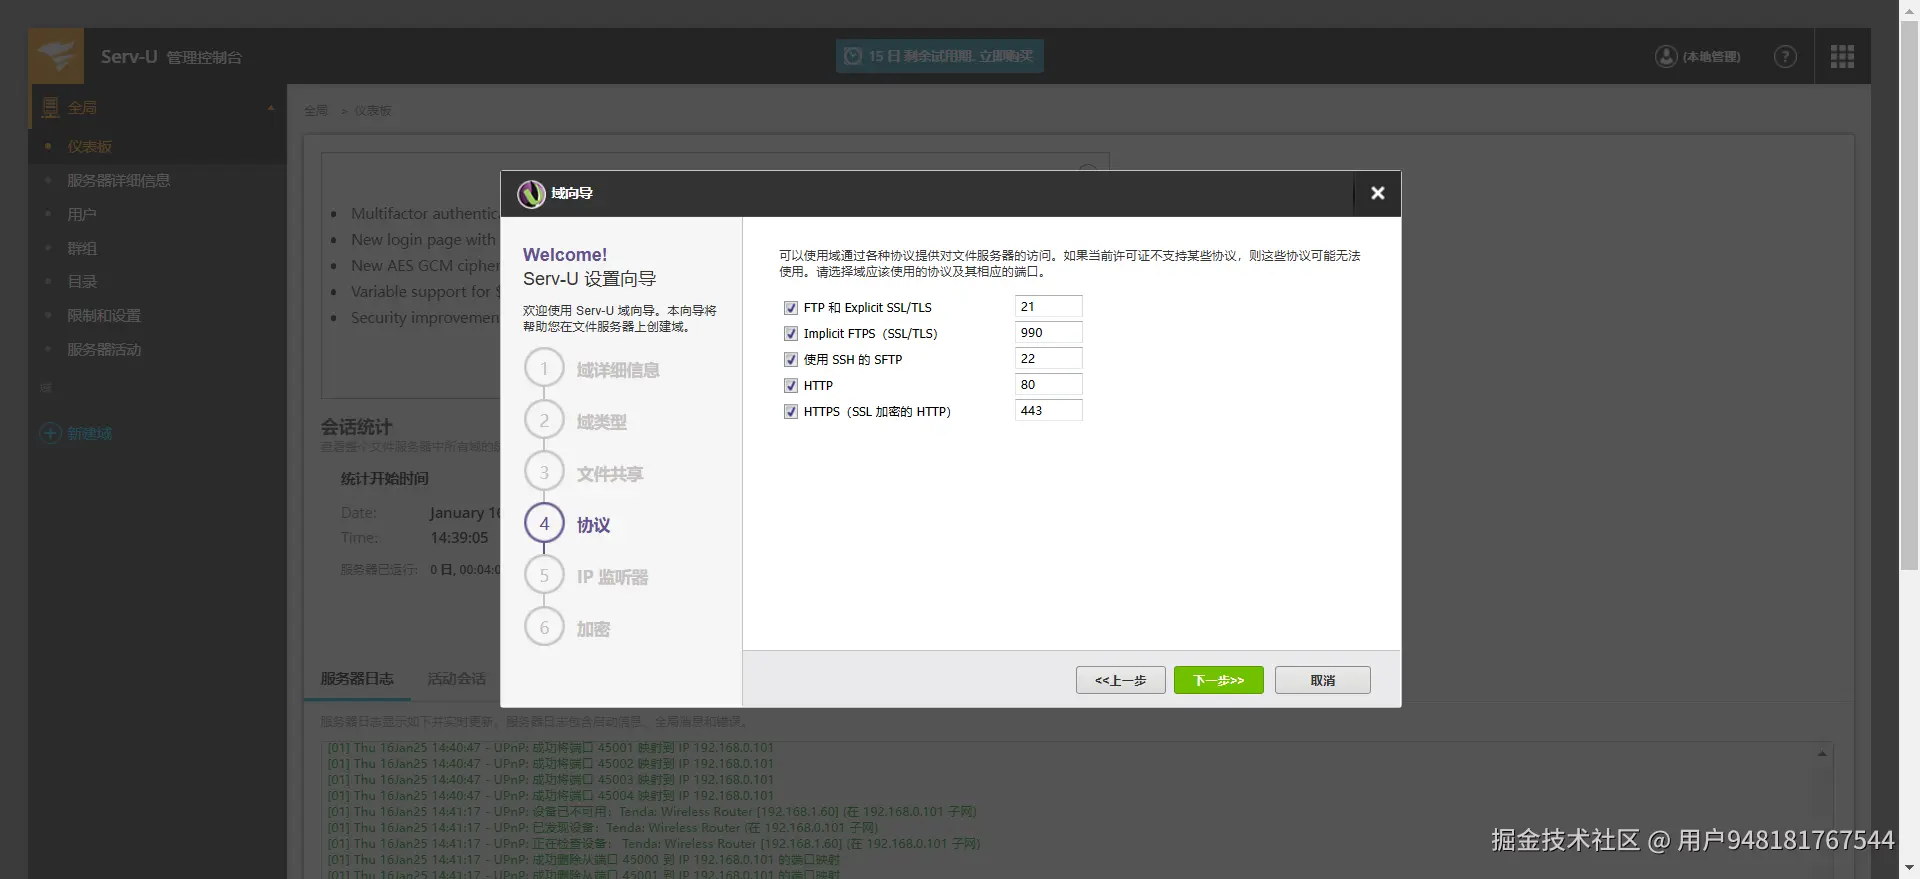Select wizard step 5 circle
1920x879 pixels.
pyautogui.click(x=544, y=575)
